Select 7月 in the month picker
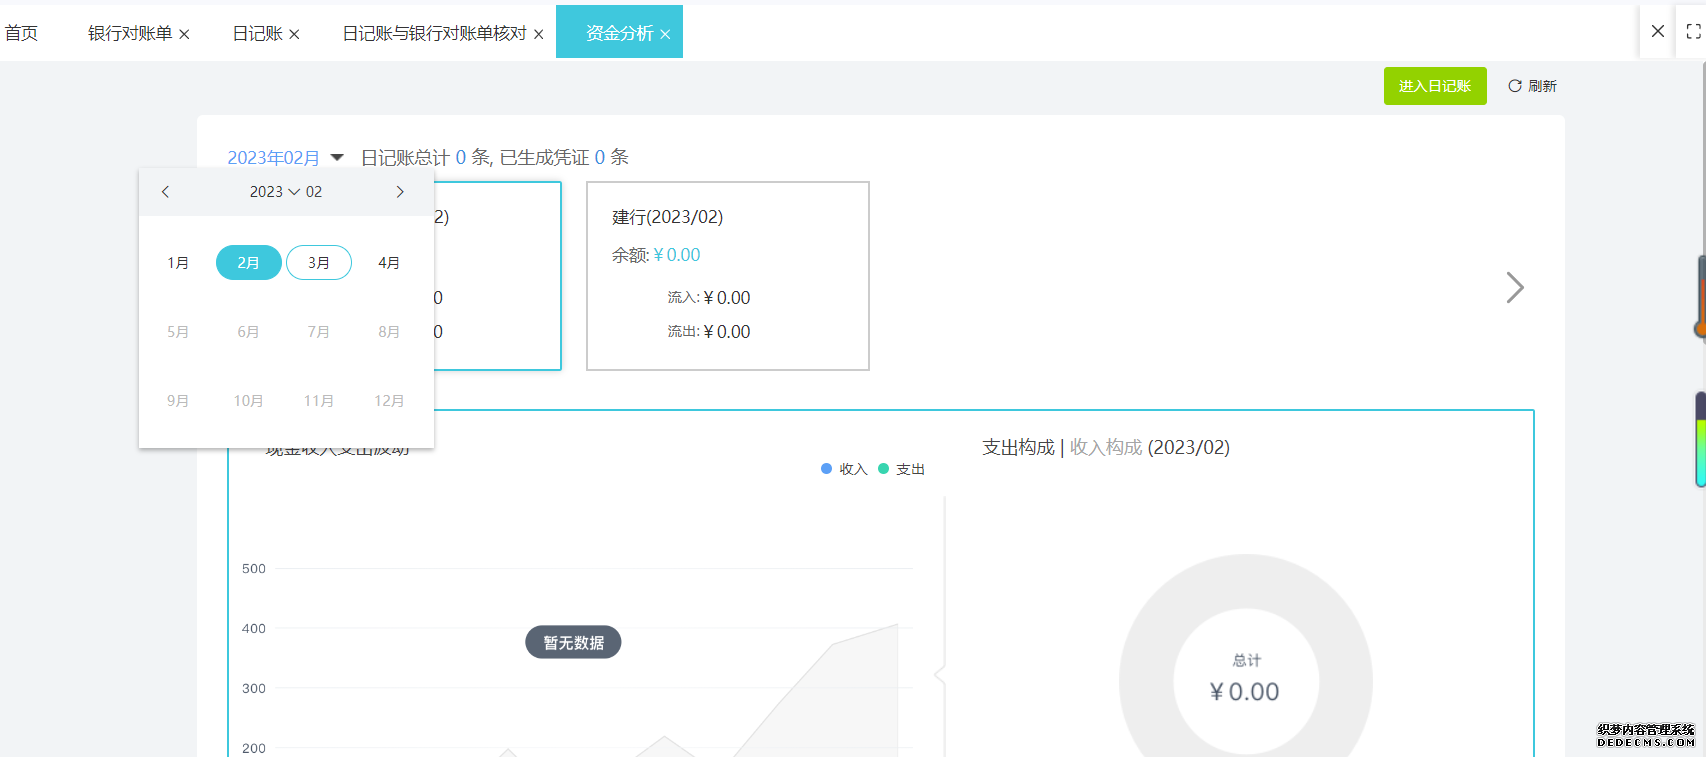Viewport: 1706px width, 757px height. [x=319, y=331]
